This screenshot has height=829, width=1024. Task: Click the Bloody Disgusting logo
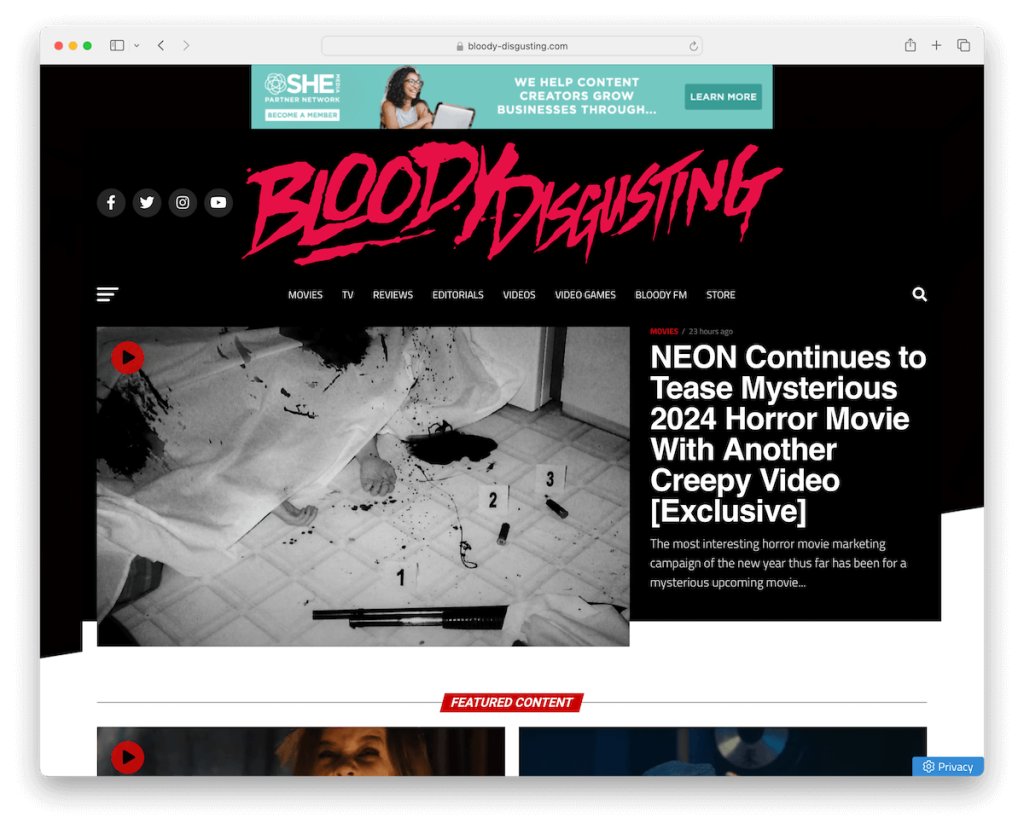513,203
